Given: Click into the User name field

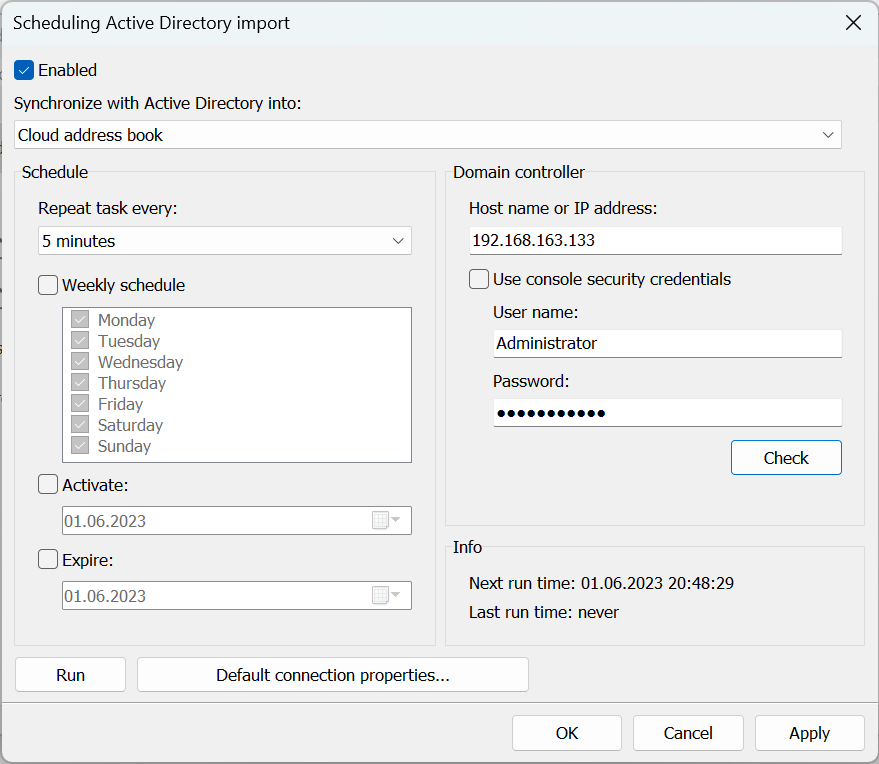Looking at the screenshot, I should pyautogui.click(x=667, y=343).
